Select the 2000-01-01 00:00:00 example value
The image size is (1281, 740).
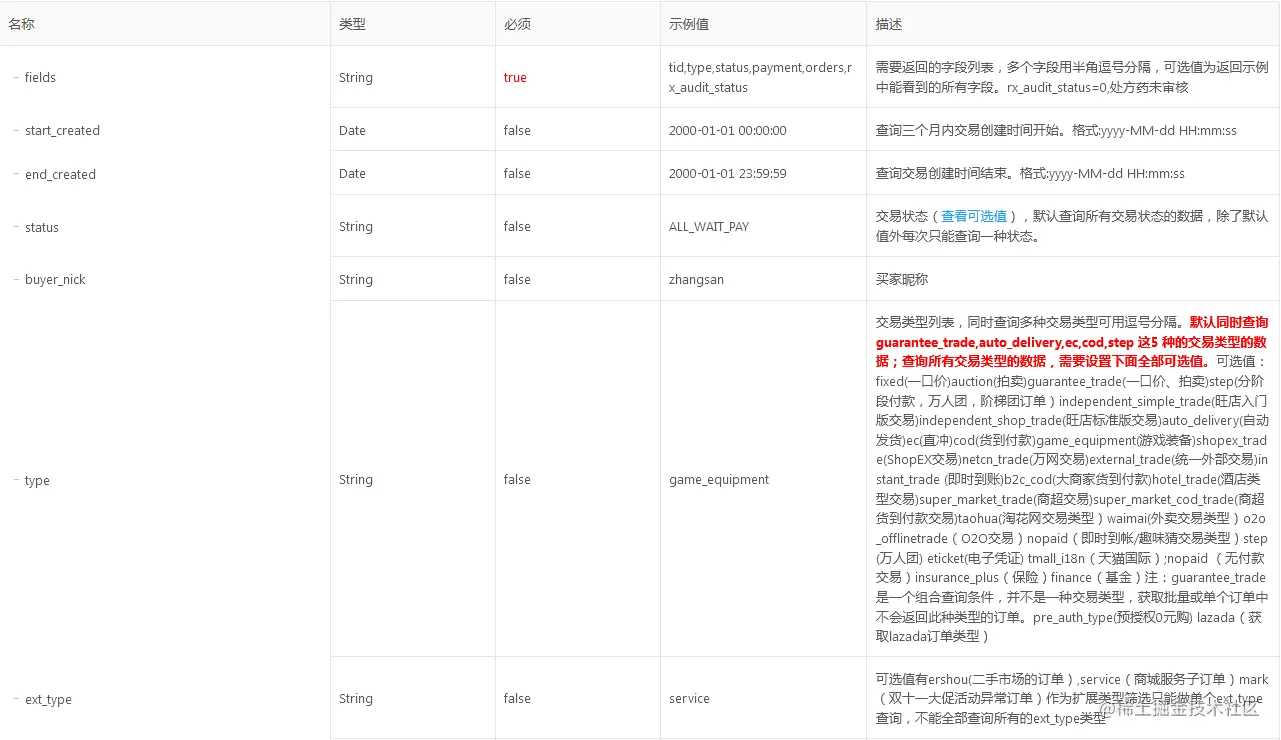[x=727, y=130]
